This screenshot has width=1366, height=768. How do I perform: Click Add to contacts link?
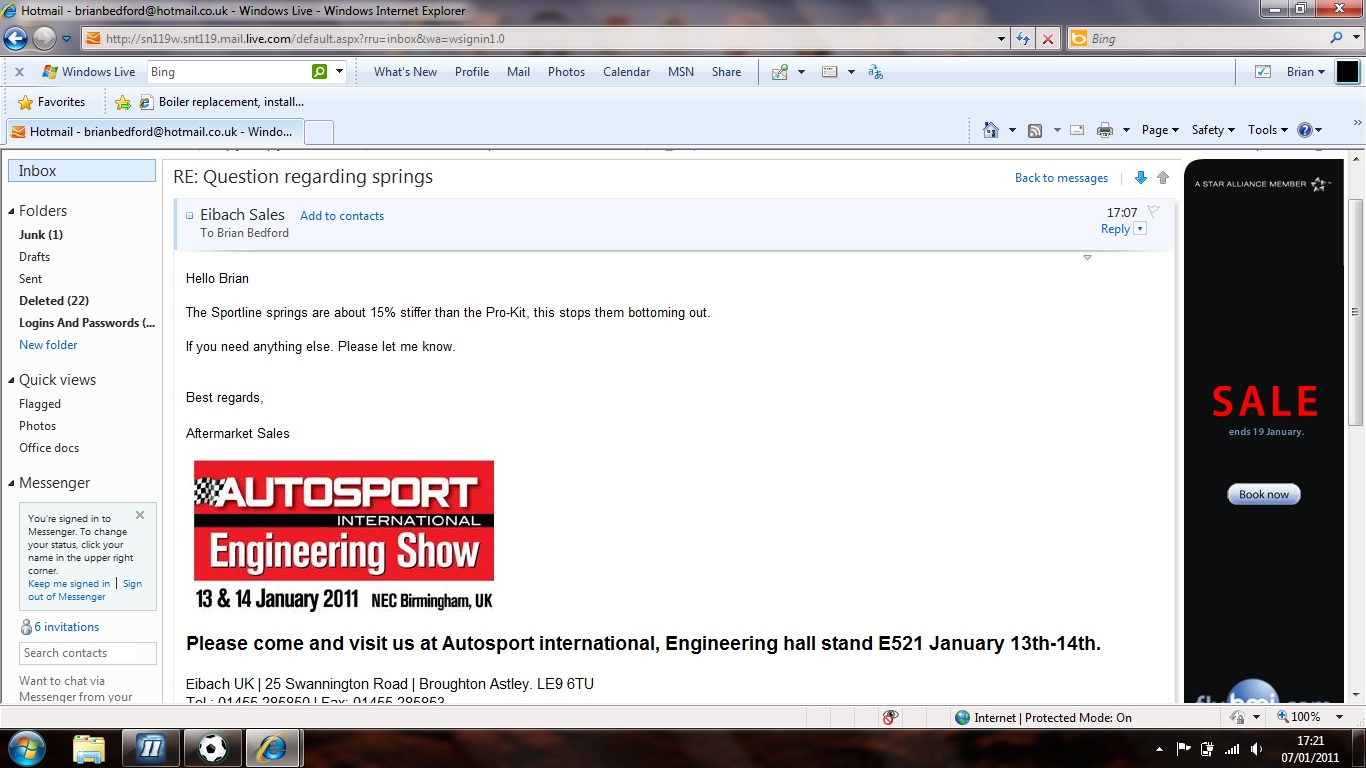342,216
